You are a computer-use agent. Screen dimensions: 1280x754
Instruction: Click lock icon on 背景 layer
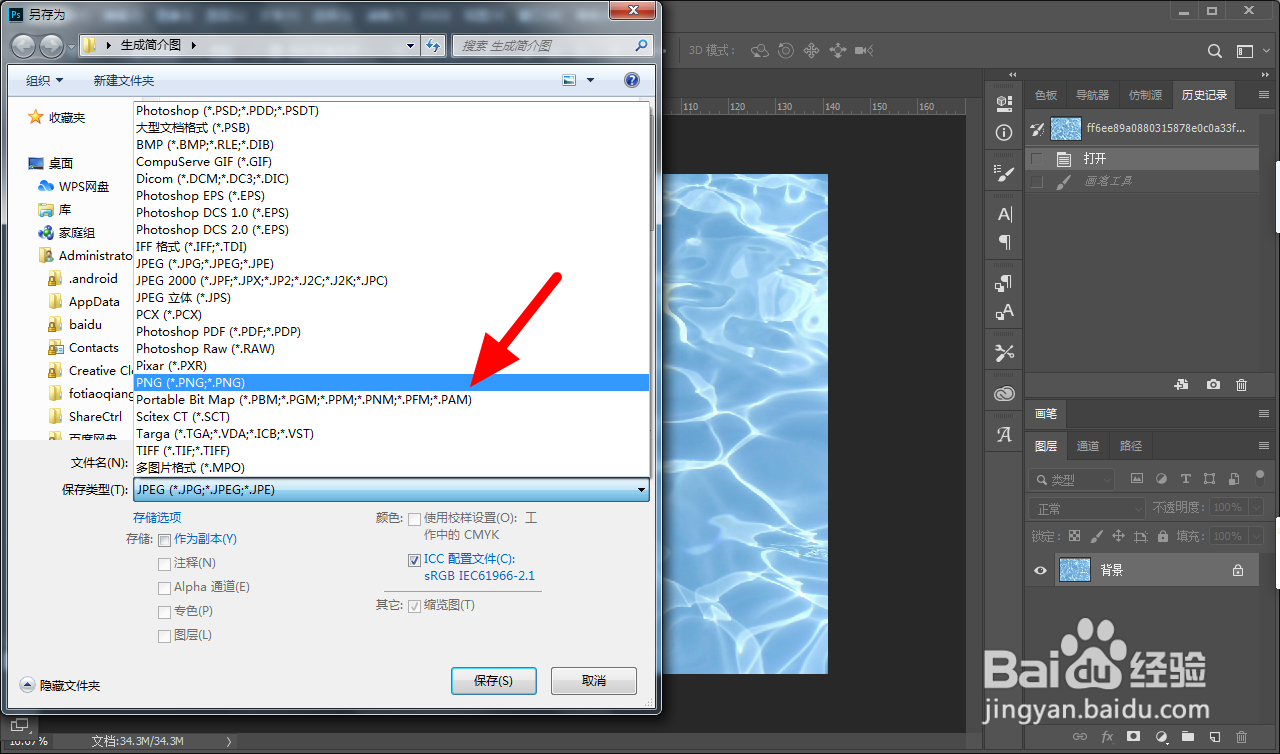pyautogui.click(x=1237, y=570)
